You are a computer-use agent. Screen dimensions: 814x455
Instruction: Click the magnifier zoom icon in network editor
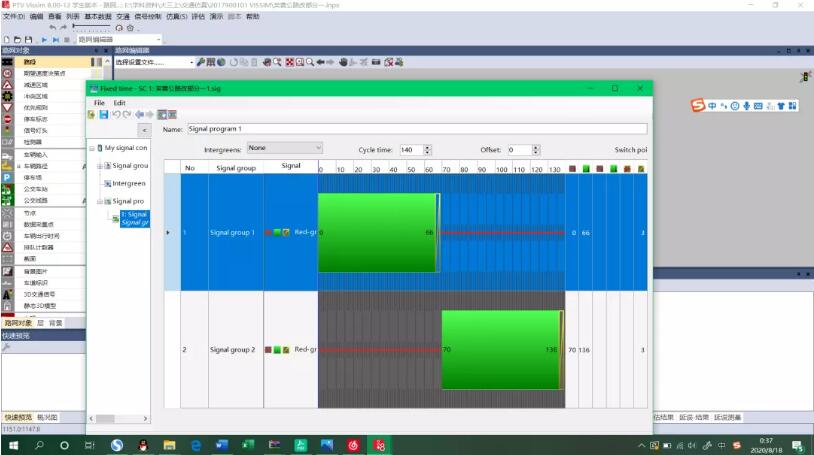pyautogui.click(x=310, y=62)
